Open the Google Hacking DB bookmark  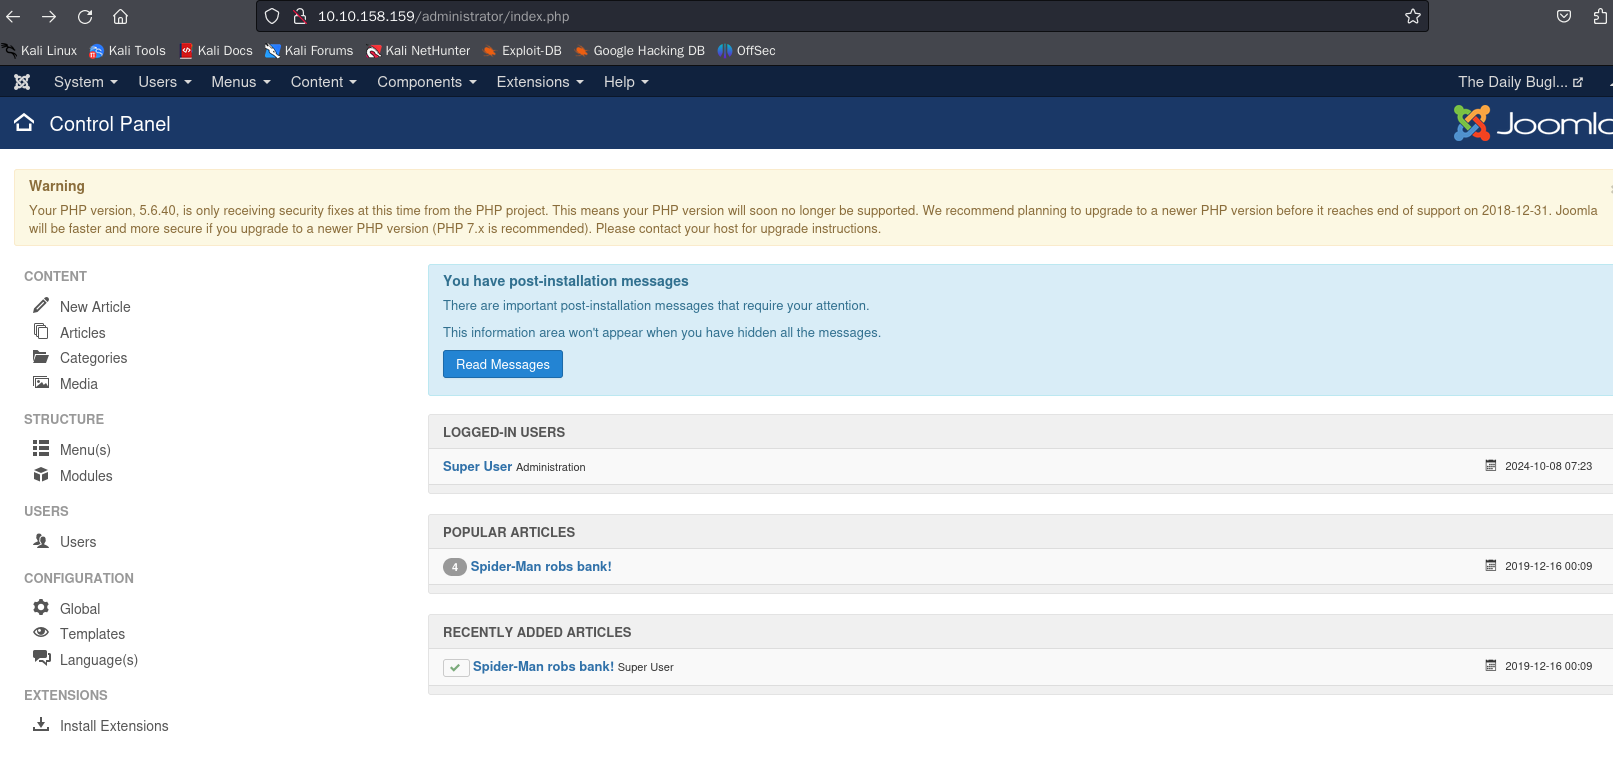tap(640, 50)
